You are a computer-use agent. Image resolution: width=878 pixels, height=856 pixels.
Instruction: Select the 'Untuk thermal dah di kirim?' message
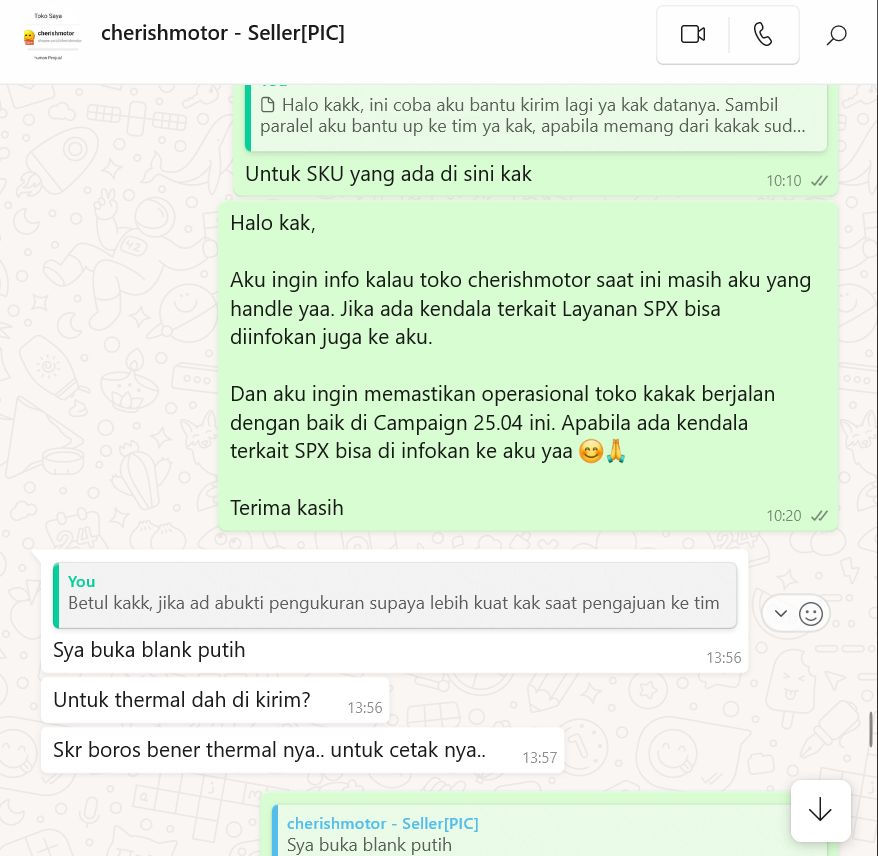(215, 700)
